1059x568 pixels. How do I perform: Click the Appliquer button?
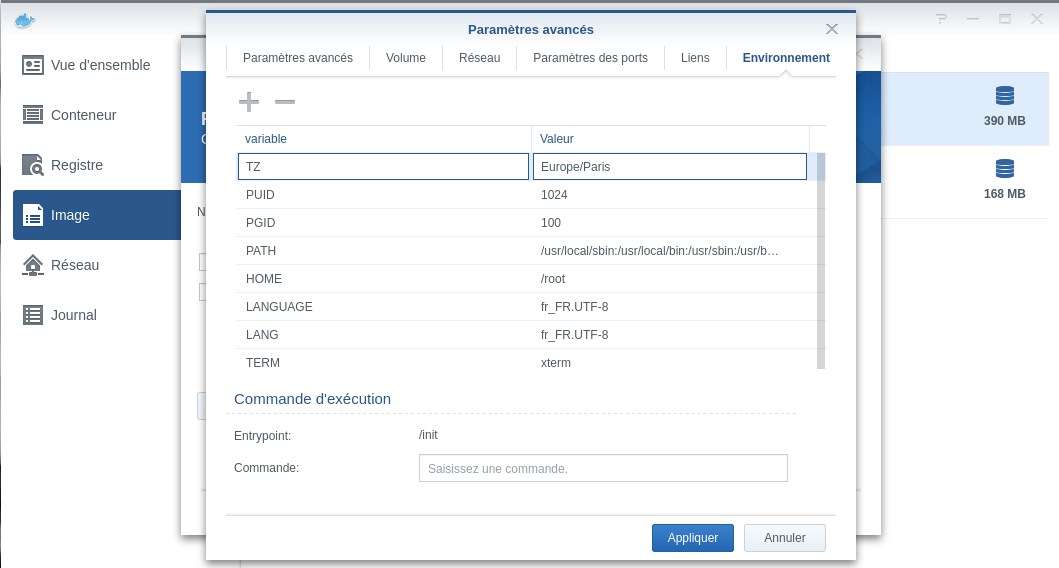pos(692,538)
